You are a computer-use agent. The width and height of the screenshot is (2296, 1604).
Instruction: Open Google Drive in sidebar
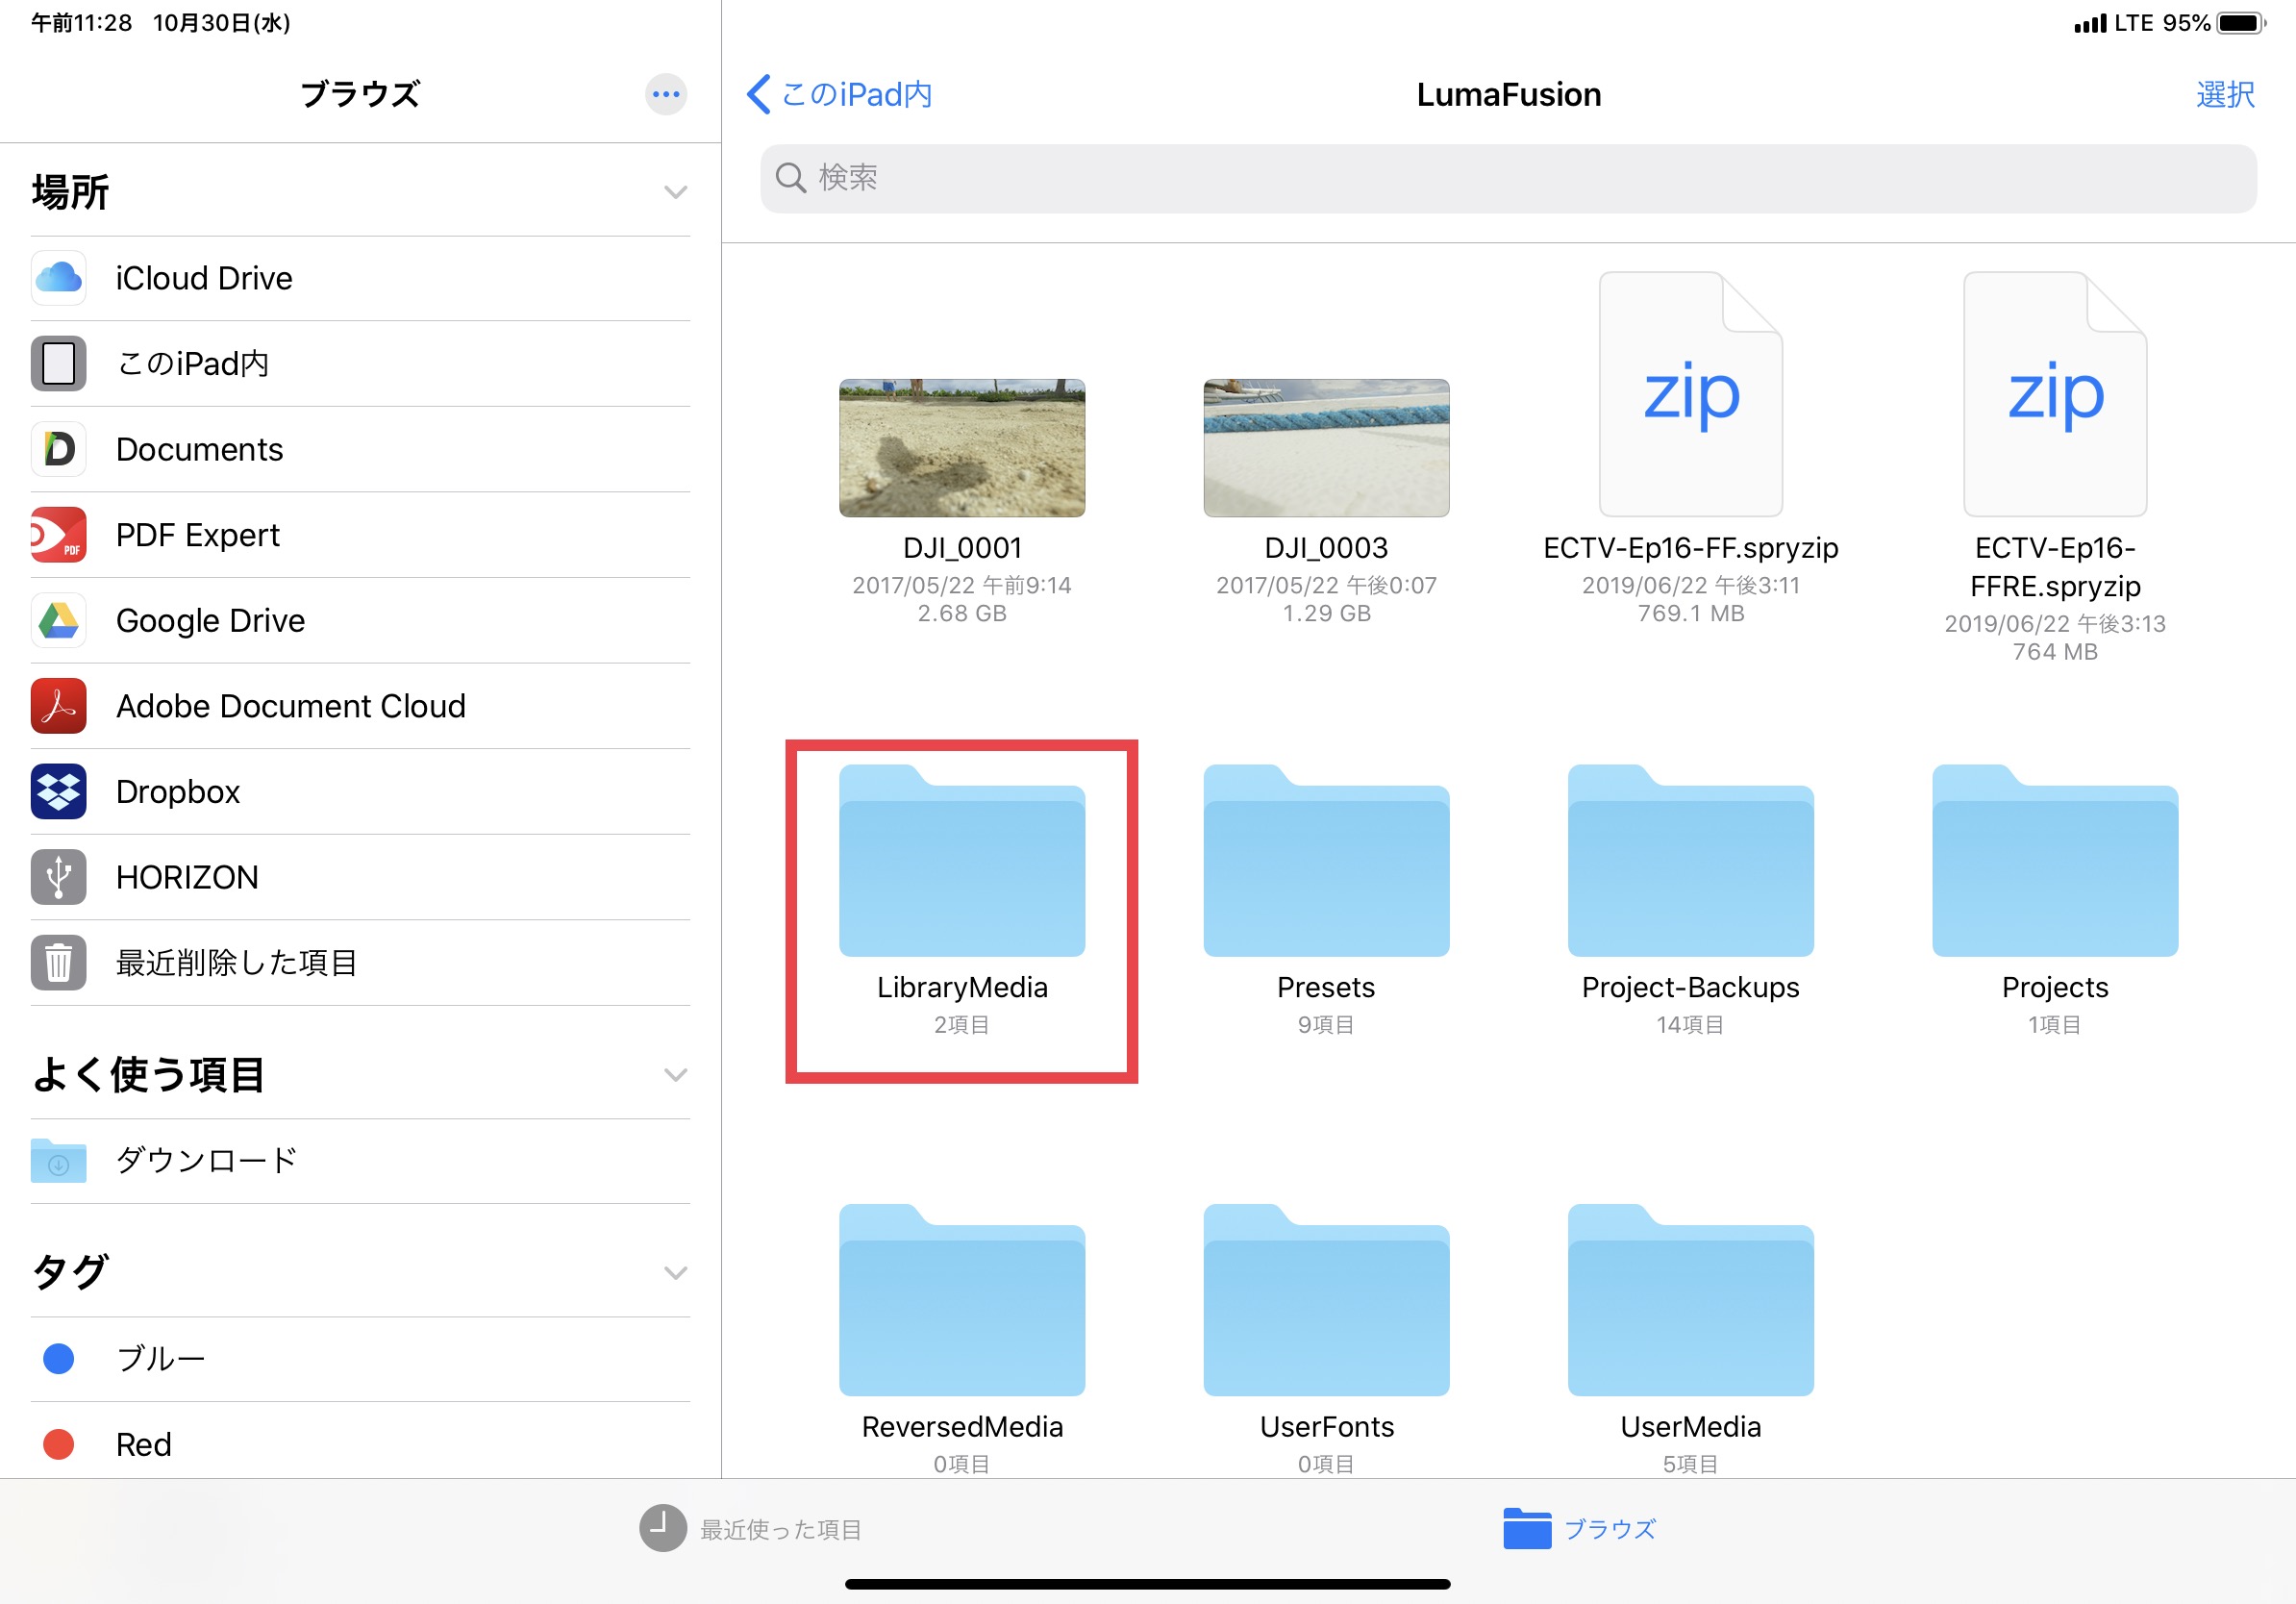[x=210, y=620]
